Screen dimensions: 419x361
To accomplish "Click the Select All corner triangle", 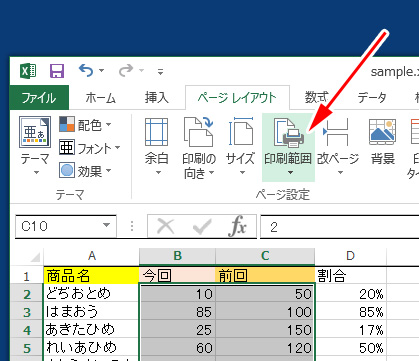I will point(35,257).
